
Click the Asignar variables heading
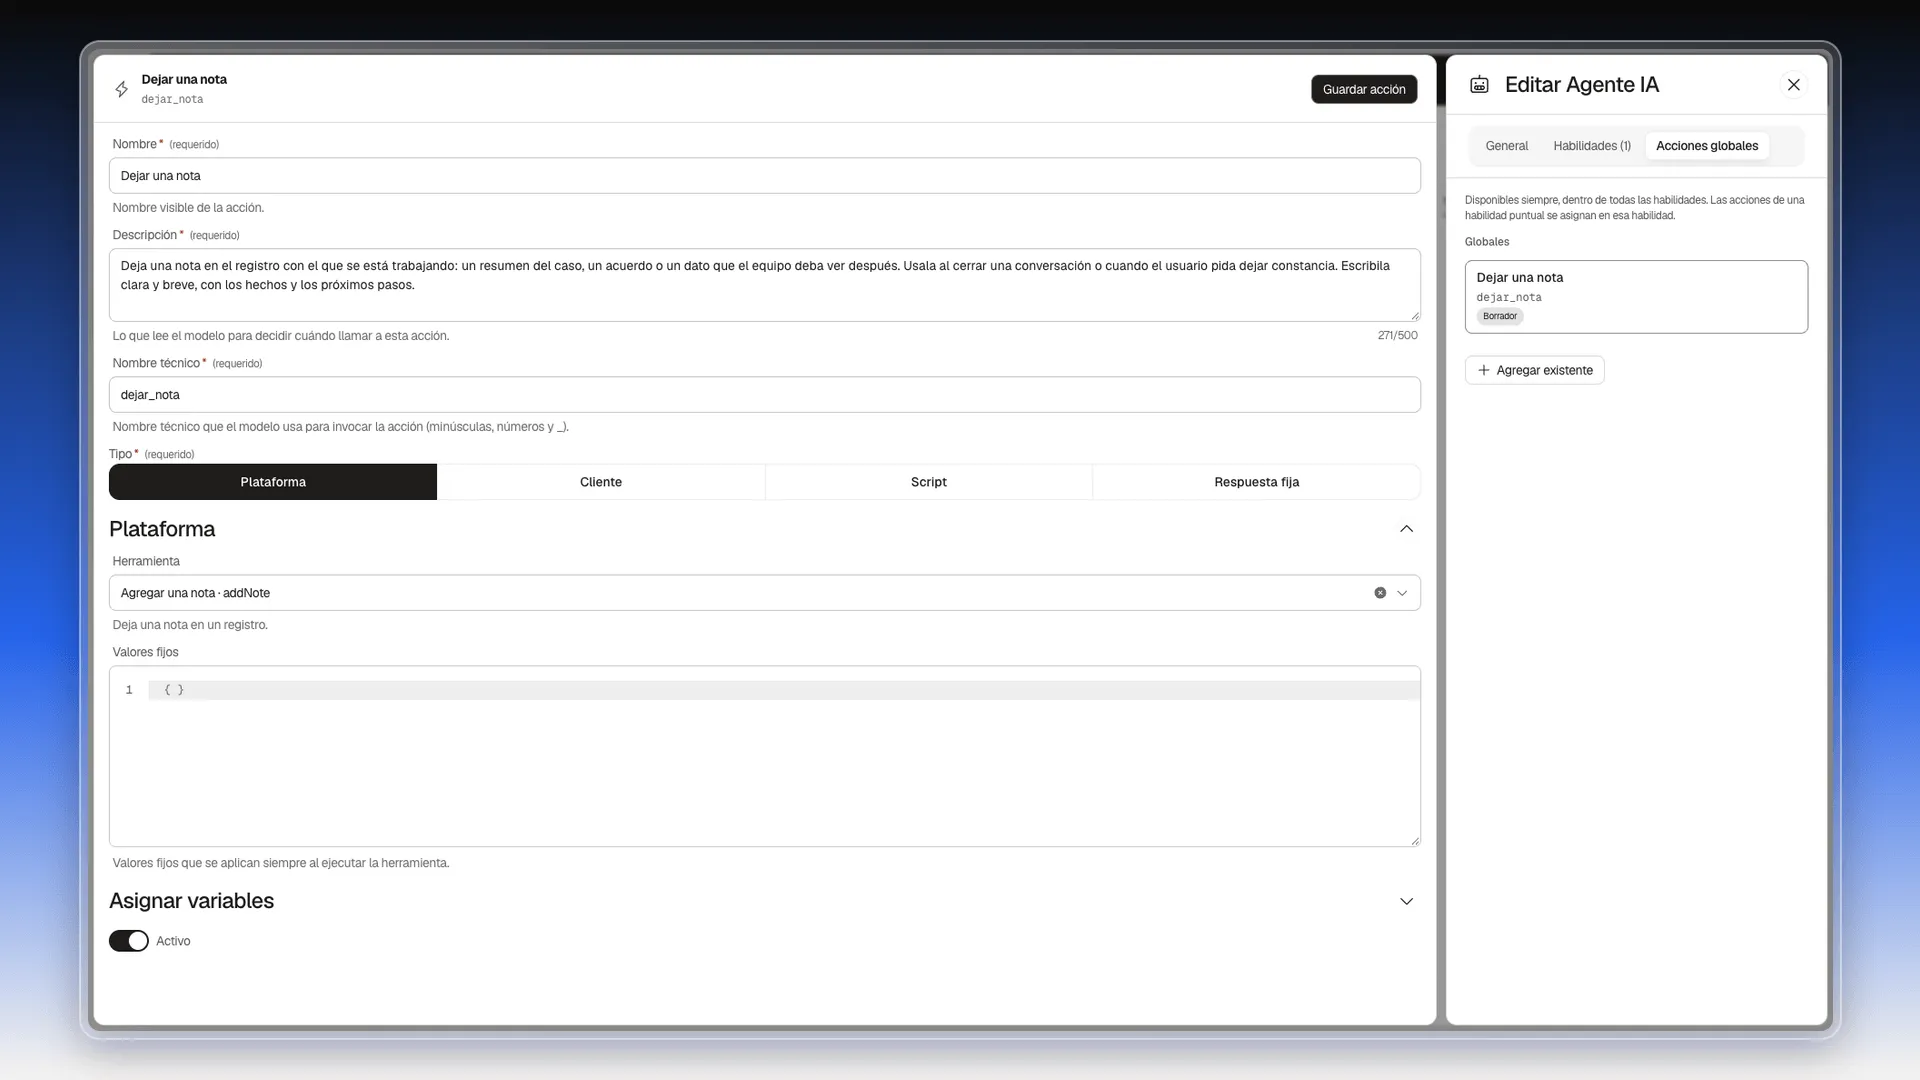click(191, 901)
